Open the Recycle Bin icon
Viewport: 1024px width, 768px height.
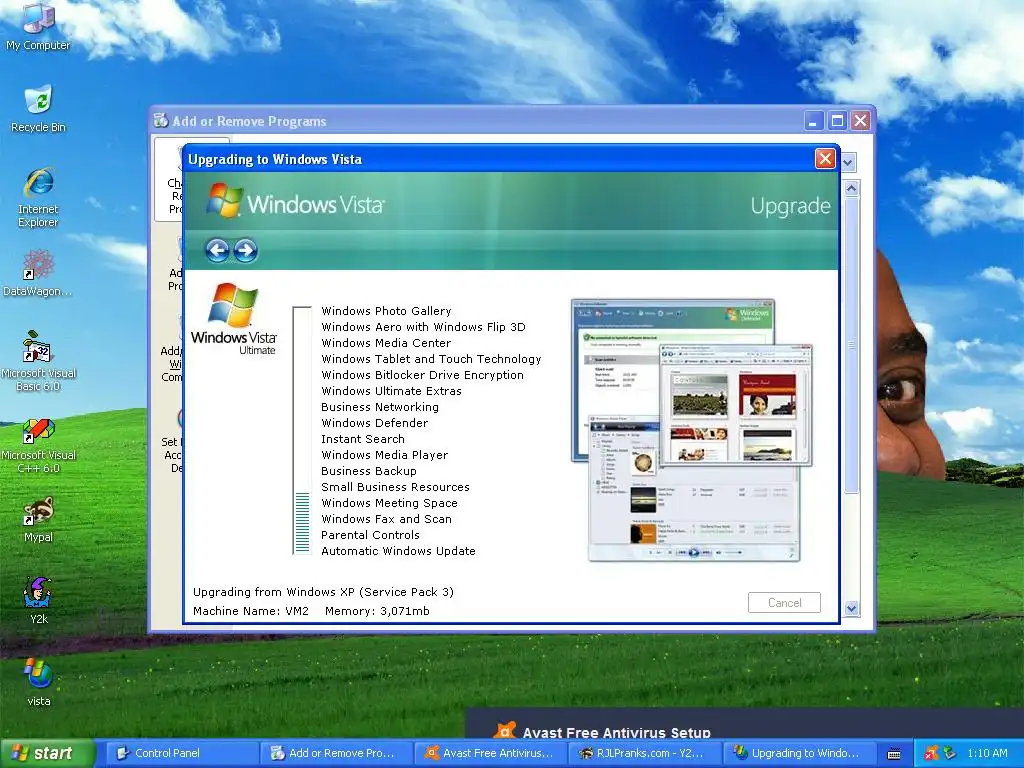tap(38, 108)
